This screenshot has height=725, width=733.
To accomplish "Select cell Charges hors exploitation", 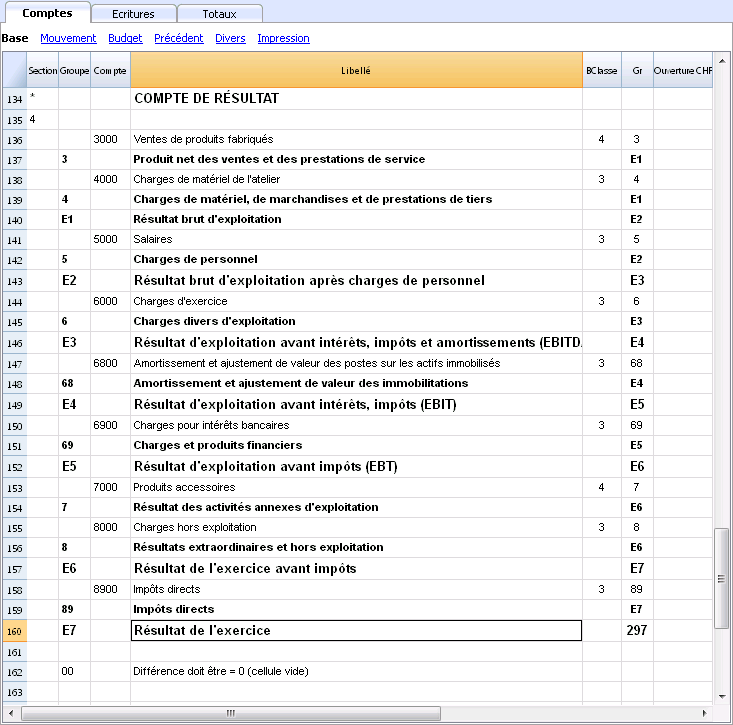I will click(356, 527).
